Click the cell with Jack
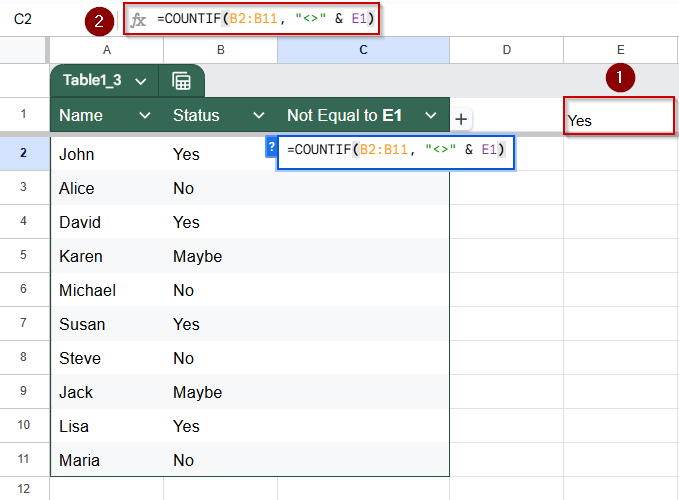The image size is (679, 500). click(107, 392)
